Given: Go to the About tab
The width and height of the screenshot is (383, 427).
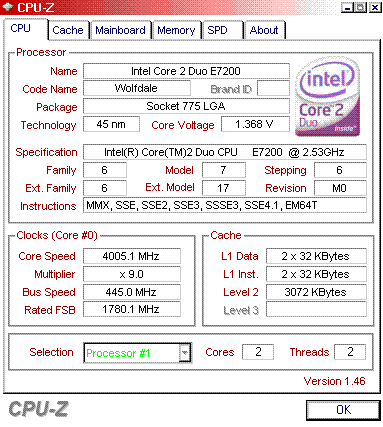Looking at the screenshot, I should (x=264, y=30).
